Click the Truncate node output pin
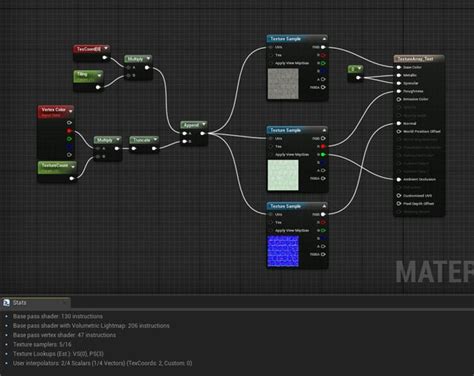 tap(154, 148)
